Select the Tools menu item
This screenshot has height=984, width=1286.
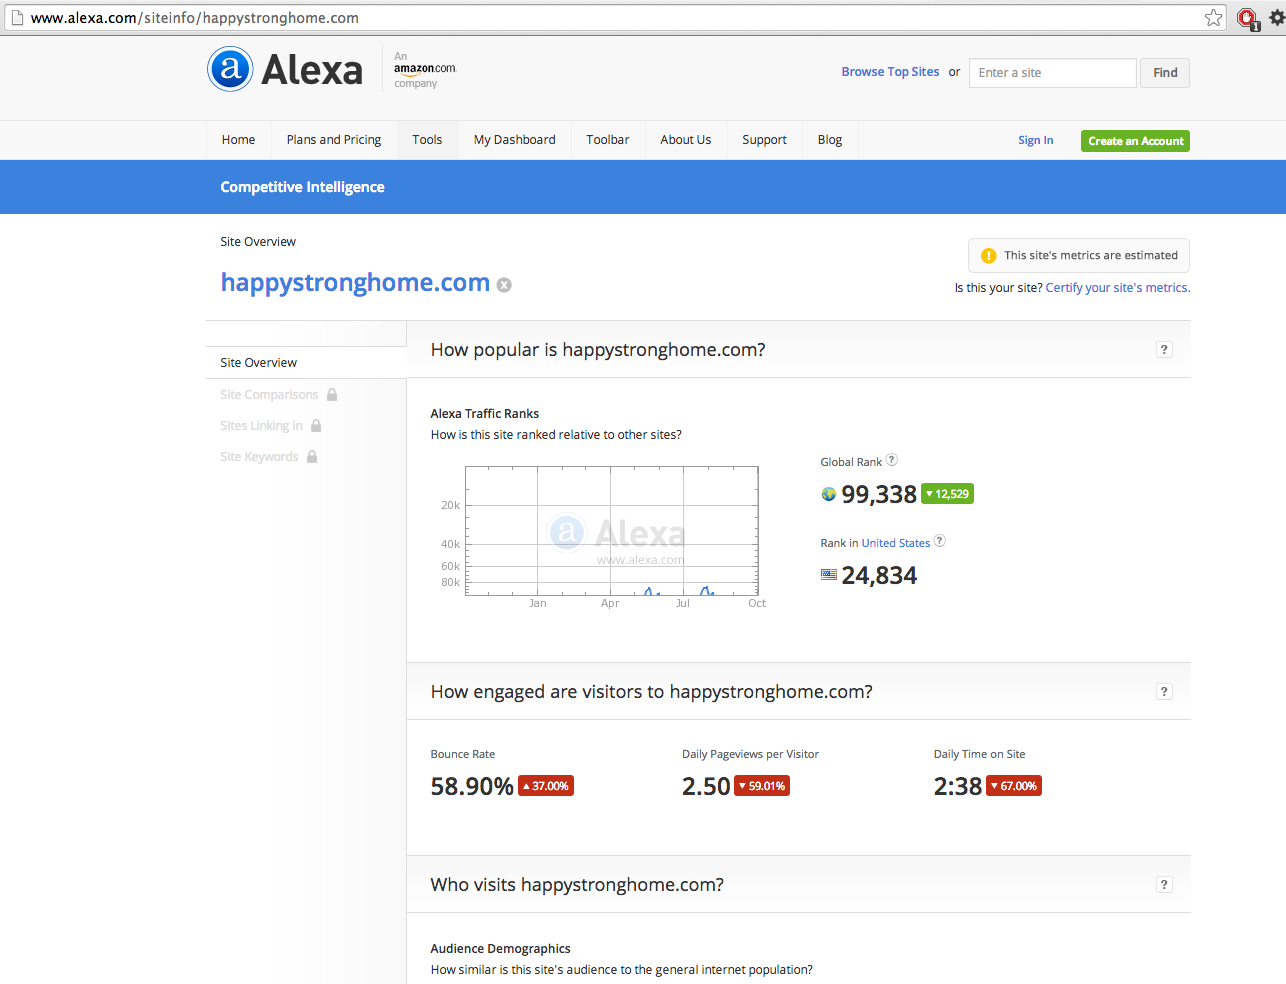tap(427, 140)
